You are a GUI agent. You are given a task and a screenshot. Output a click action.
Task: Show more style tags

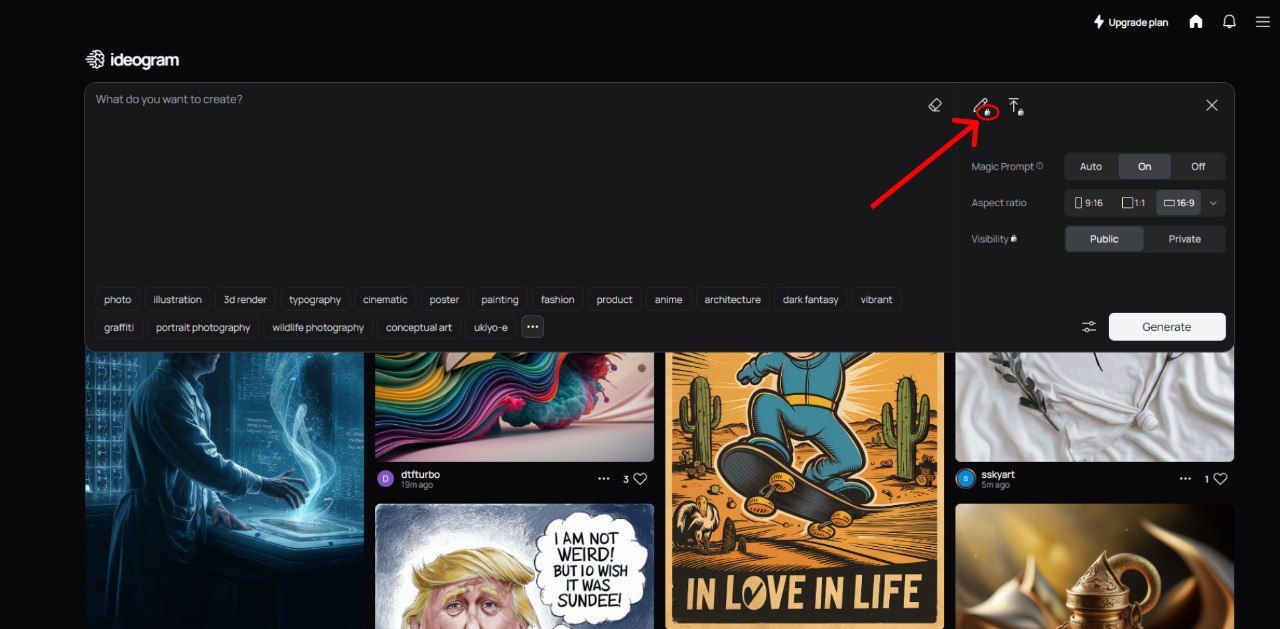tap(532, 327)
